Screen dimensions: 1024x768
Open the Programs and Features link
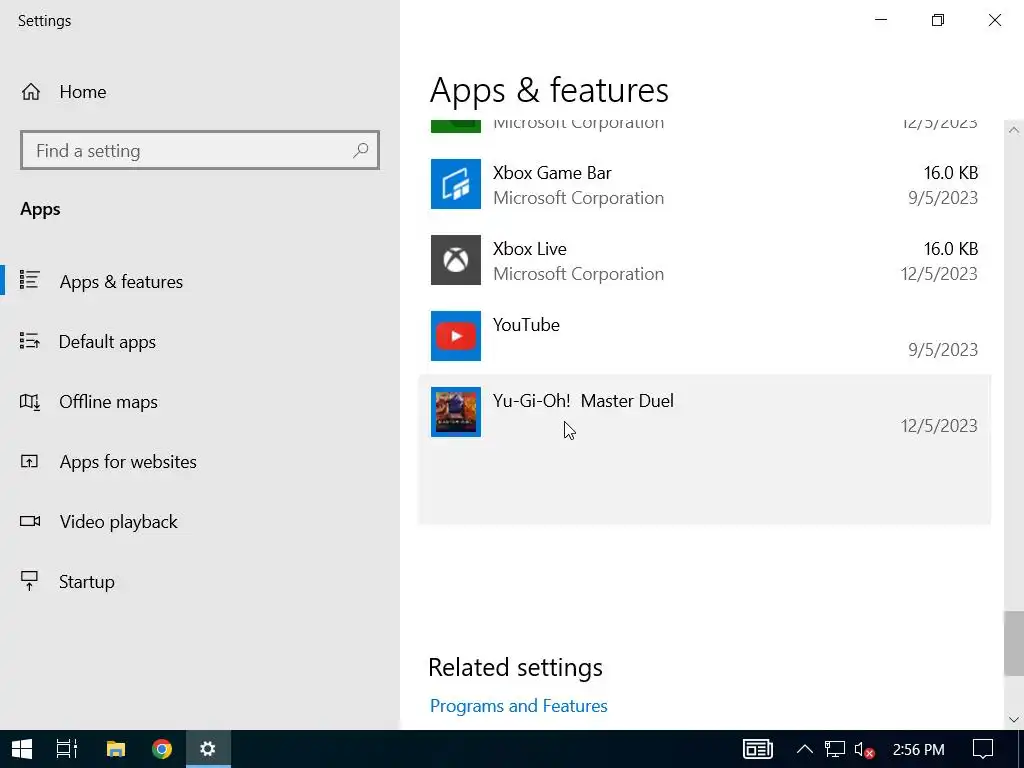519,706
